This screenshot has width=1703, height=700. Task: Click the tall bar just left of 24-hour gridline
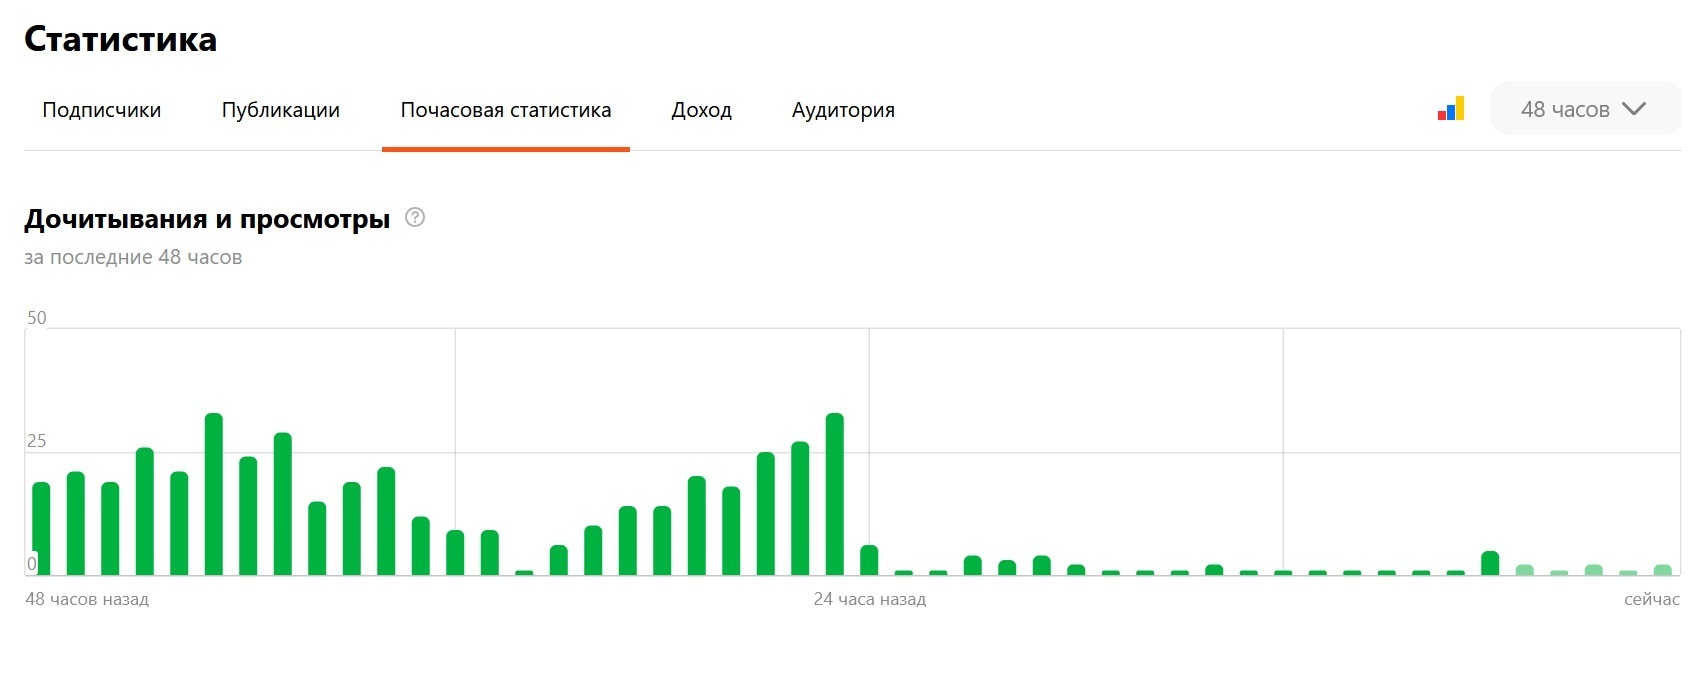835,494
